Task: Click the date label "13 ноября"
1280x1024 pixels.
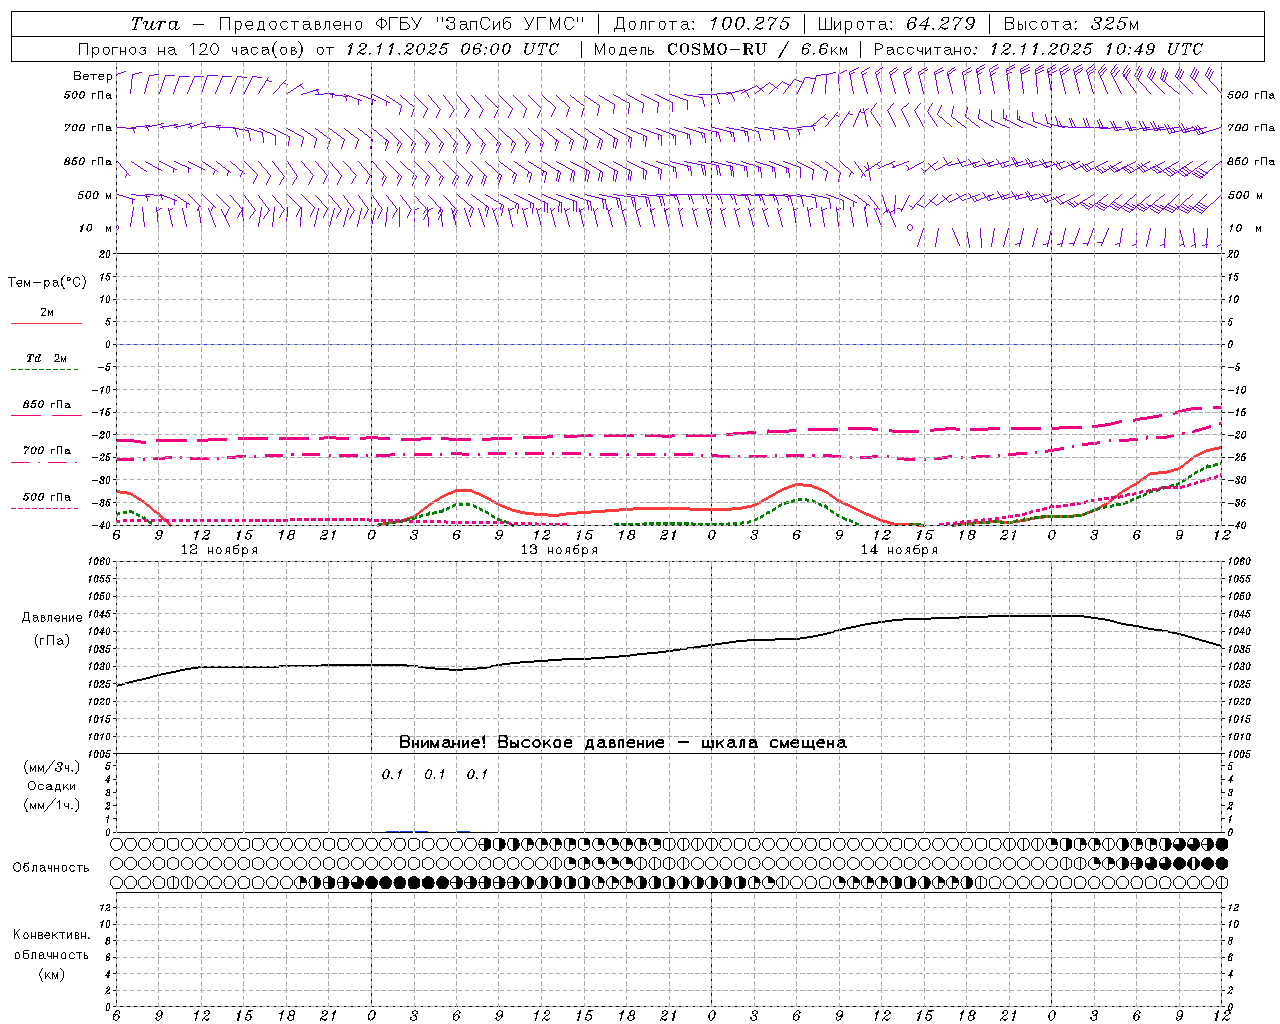Action: coord(559,550)
